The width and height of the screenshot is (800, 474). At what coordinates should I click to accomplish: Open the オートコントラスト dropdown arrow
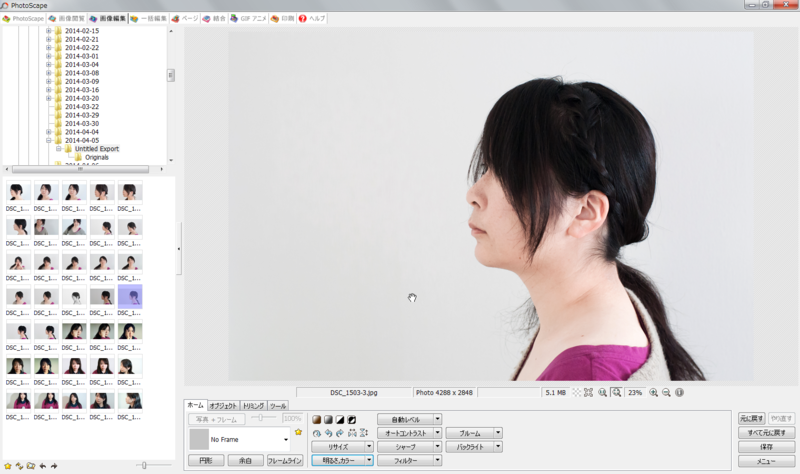point(437,433)
